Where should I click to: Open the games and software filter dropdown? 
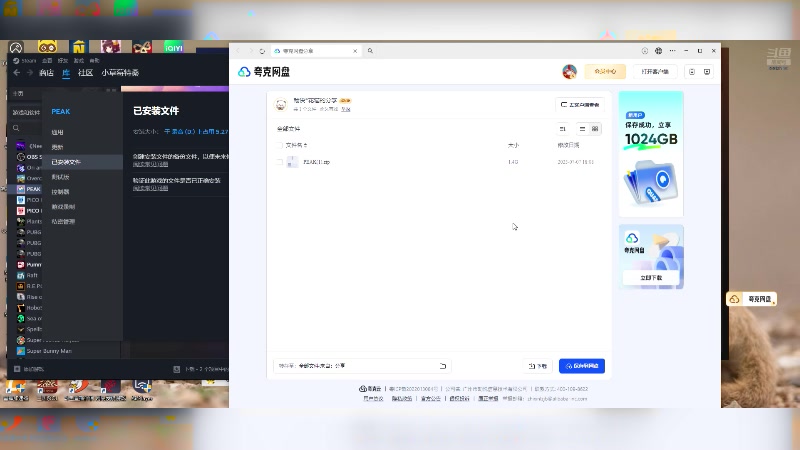(27, 112)
